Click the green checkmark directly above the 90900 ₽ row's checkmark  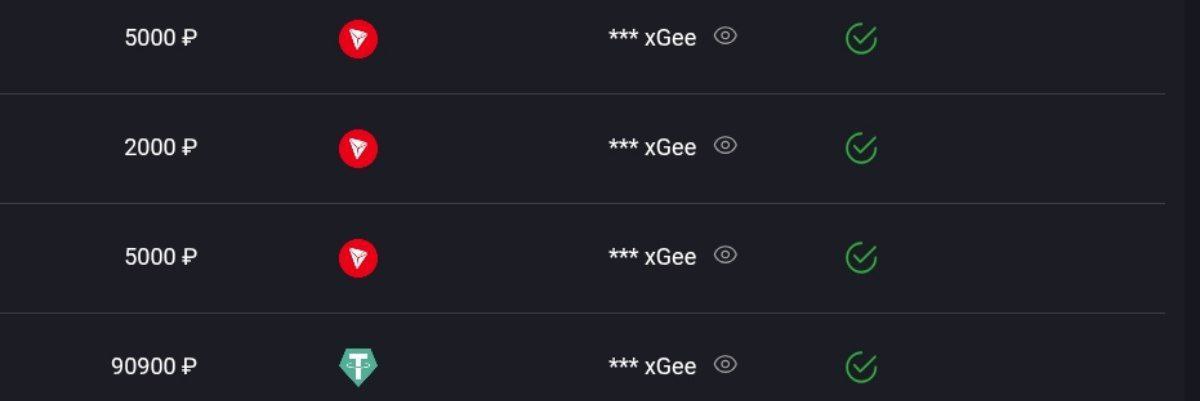(x=861, y=257)
